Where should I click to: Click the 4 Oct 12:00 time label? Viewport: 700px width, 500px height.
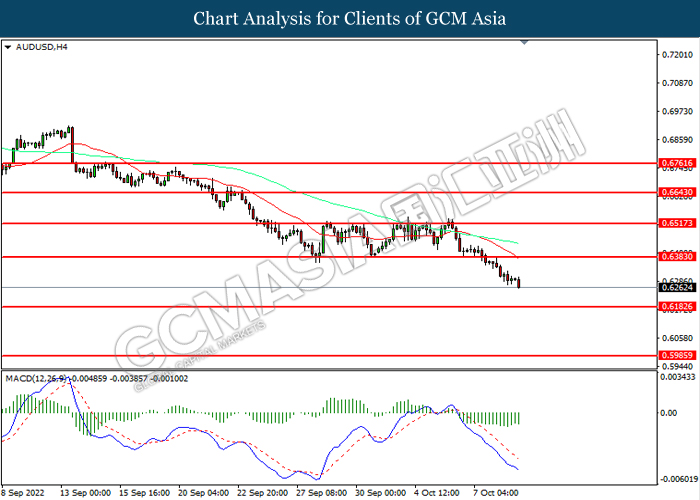click(x=437, y=493)
